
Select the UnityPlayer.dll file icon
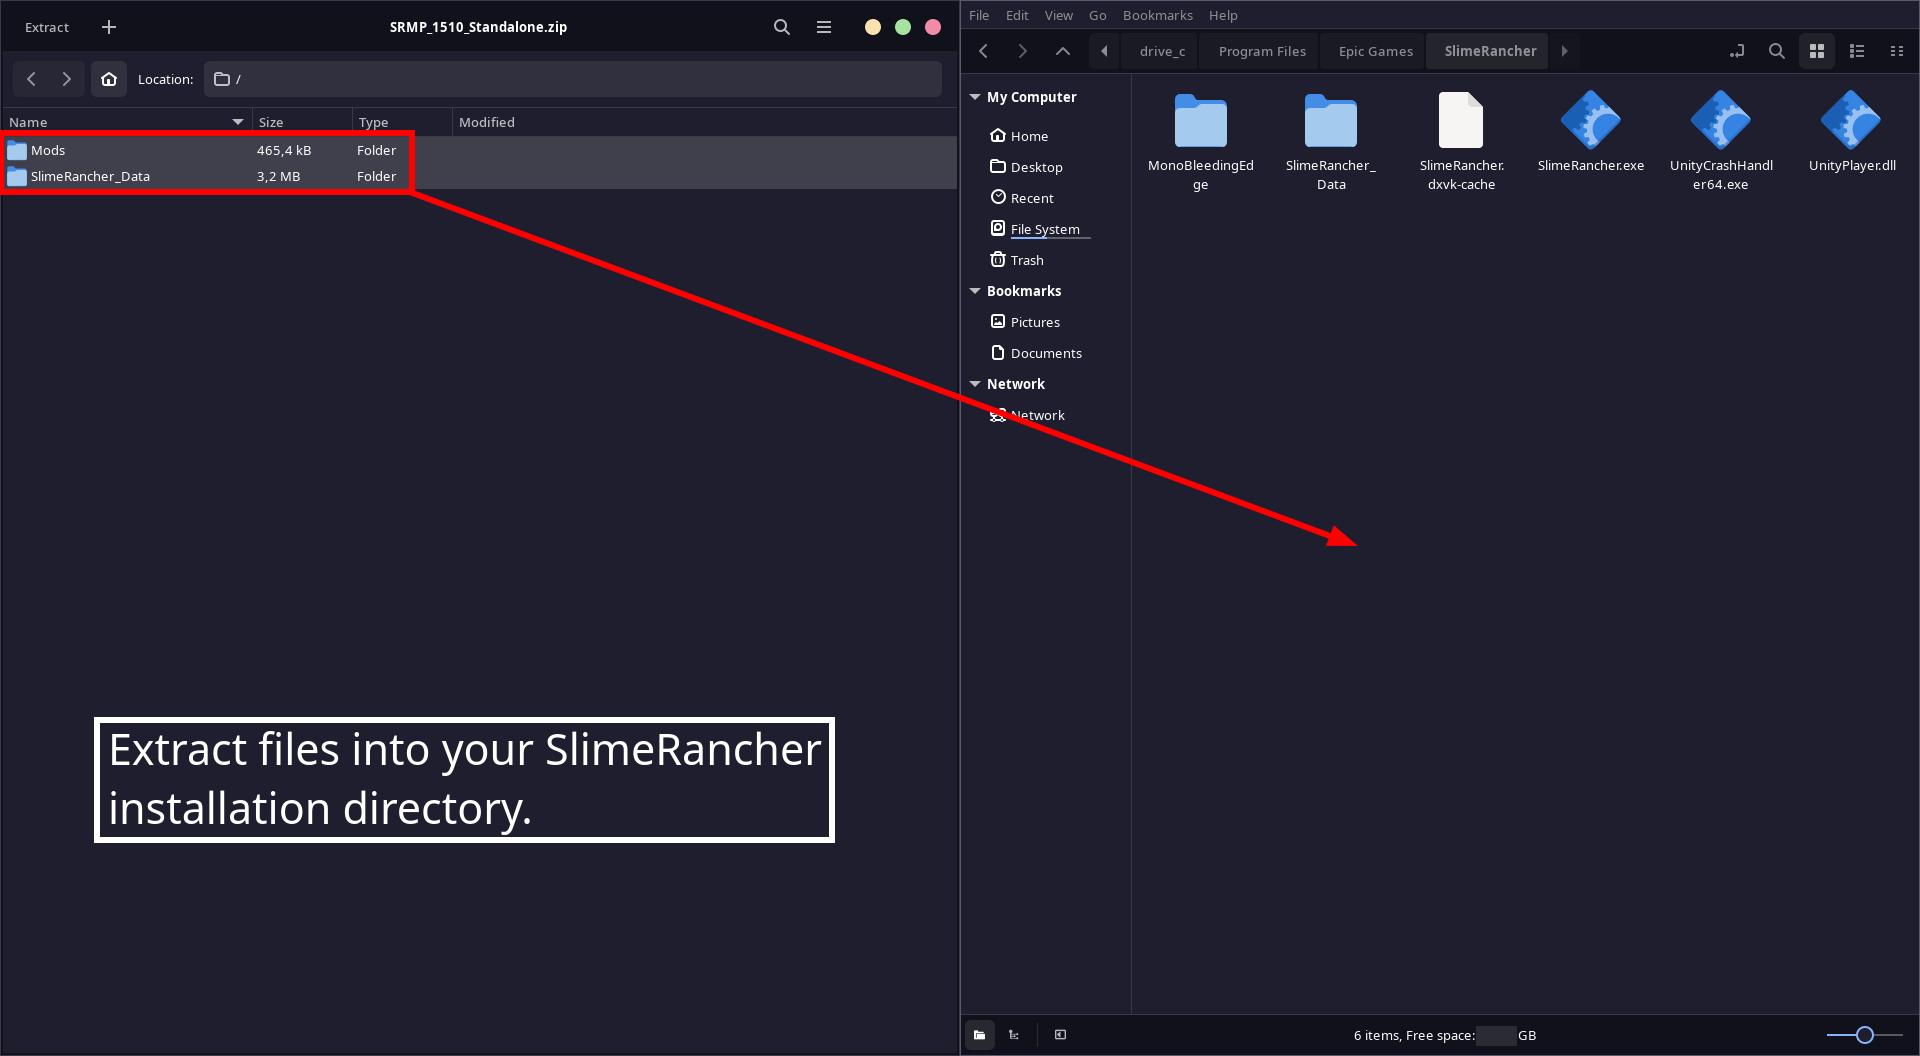click(1851, 121)
